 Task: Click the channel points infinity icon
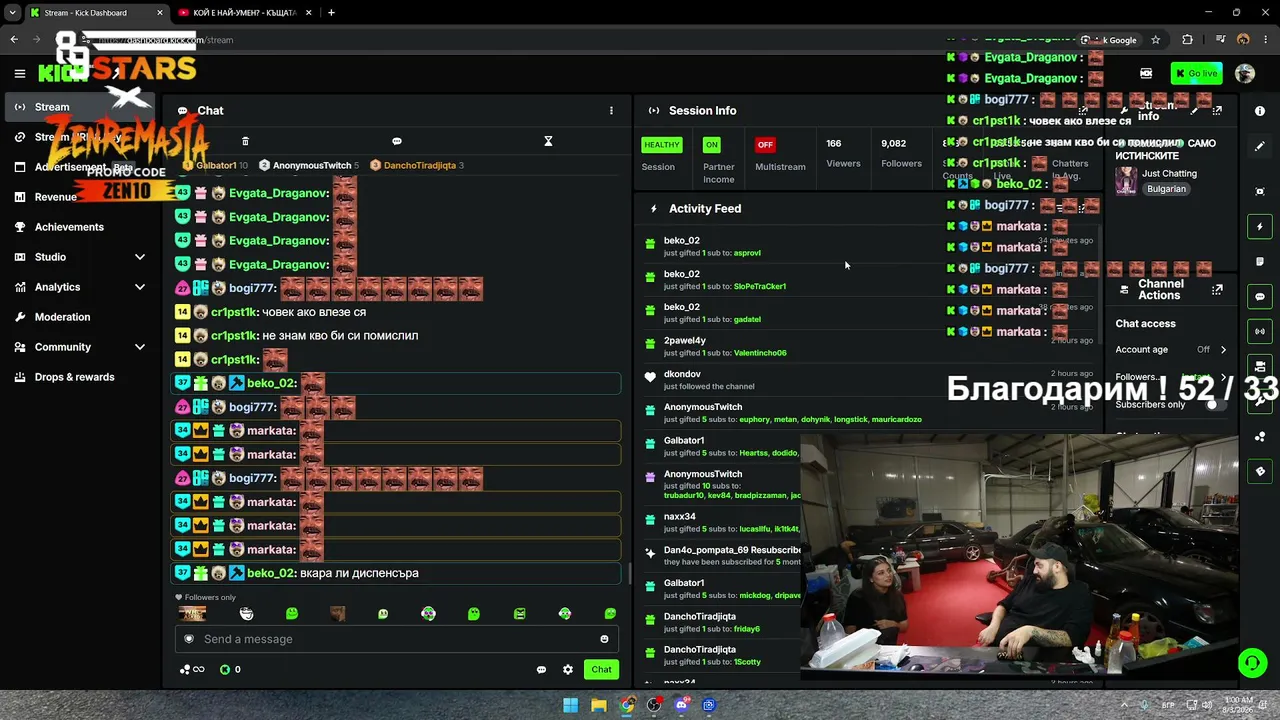[x=192, y=670]
